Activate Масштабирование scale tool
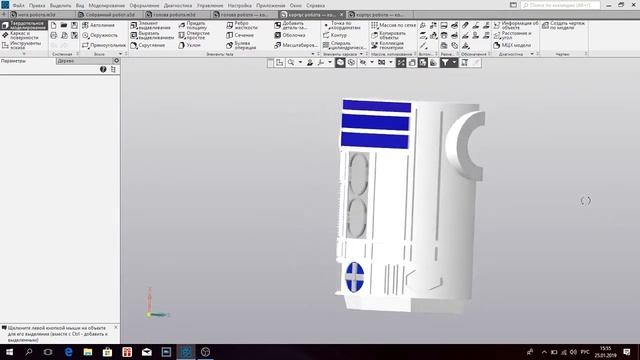Image resolution: width=640 pixels, height=360 pixels. [296, 45]
